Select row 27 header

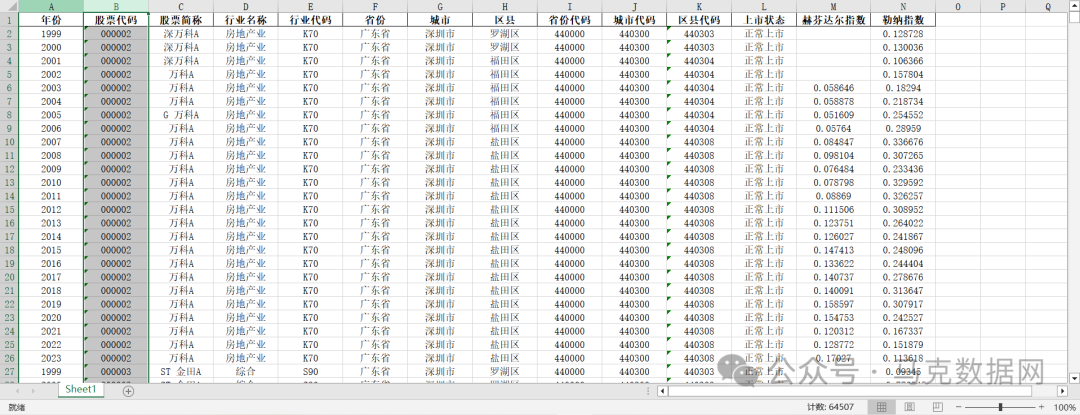[x=9, y=372]
